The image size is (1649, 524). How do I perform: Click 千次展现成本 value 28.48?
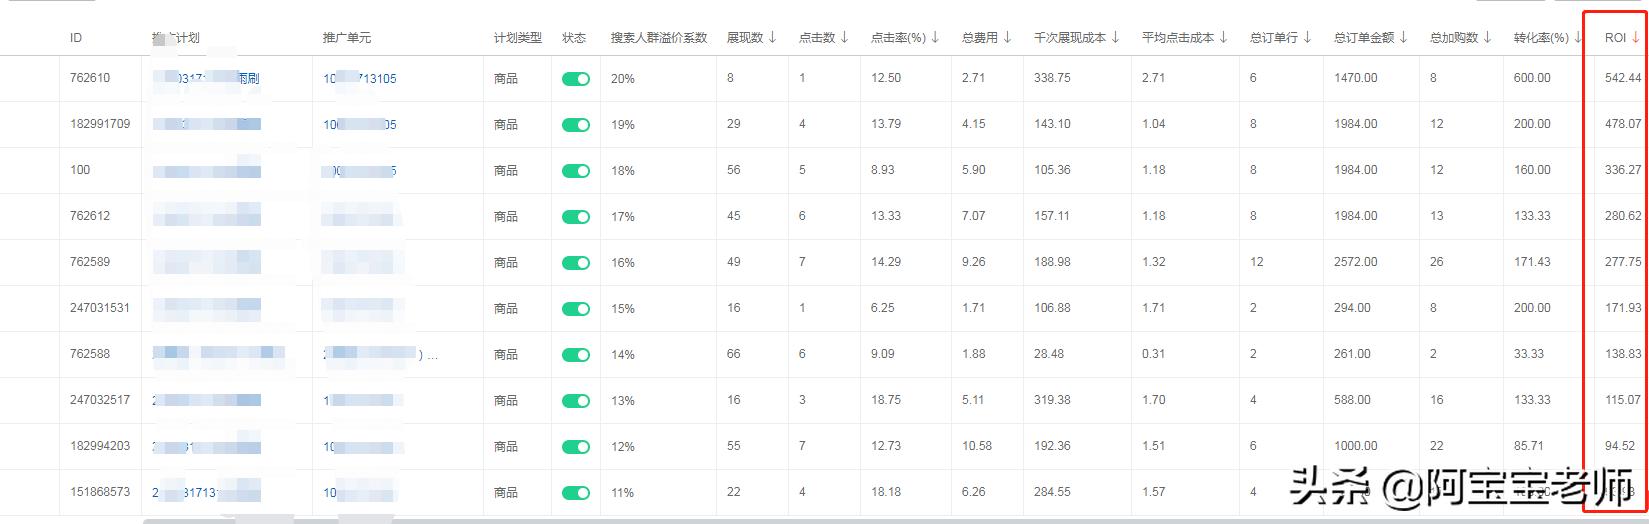(x=1049, y=354)
